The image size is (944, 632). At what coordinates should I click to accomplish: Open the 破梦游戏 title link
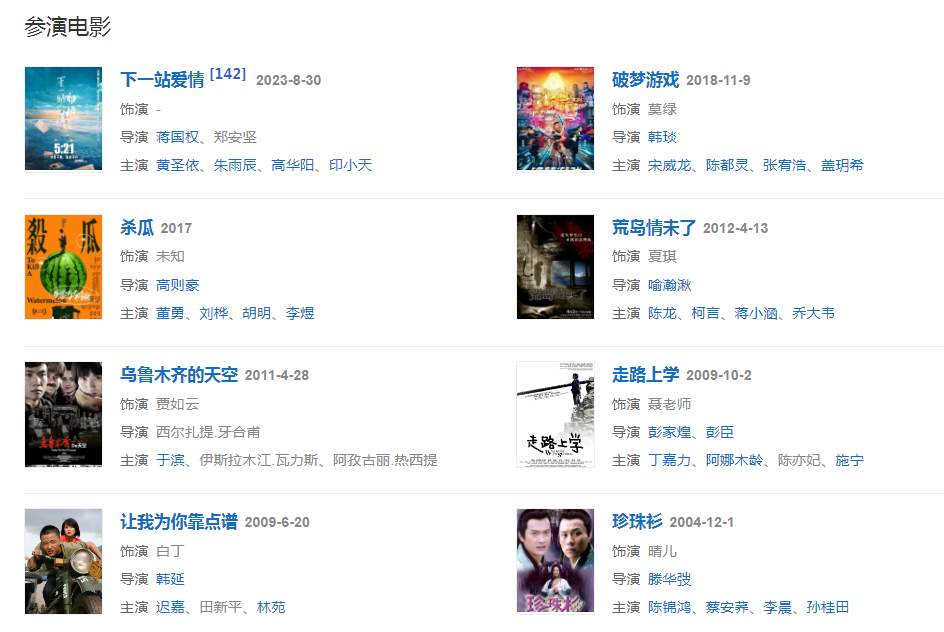point(645,80)
